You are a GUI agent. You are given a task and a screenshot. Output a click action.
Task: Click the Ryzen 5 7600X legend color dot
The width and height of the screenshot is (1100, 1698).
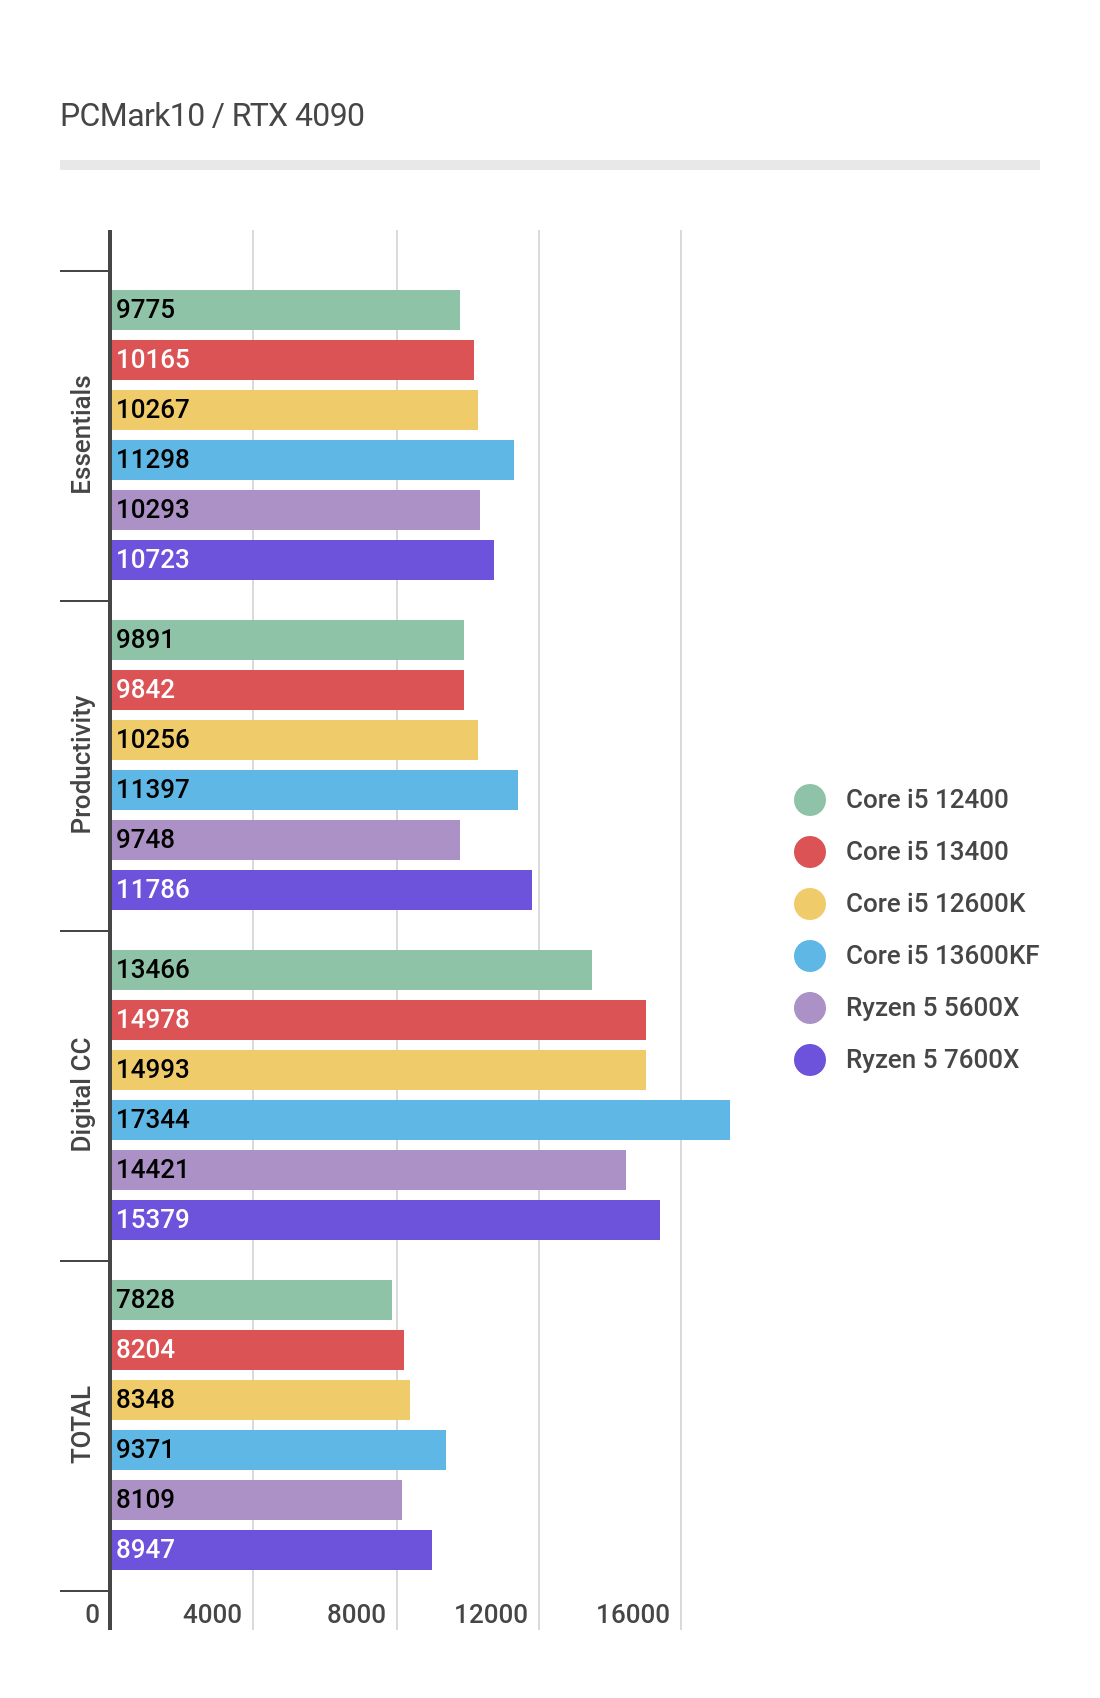(810, 1060)
